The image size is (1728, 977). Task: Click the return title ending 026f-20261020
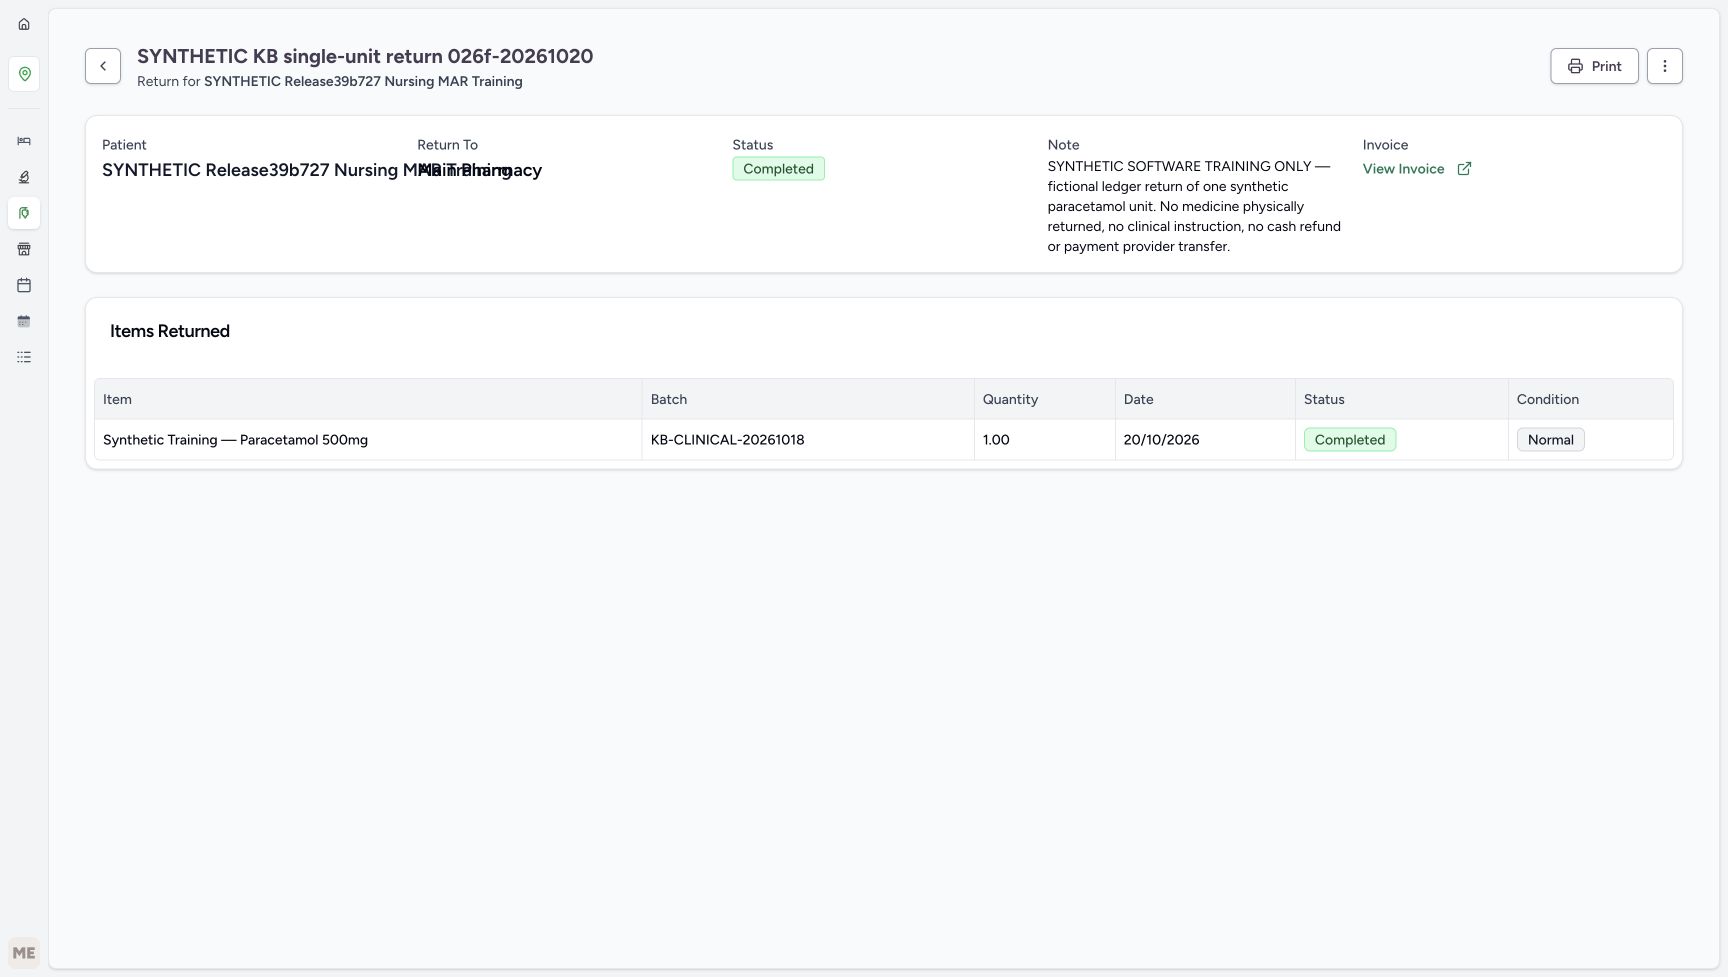(365, 56)
